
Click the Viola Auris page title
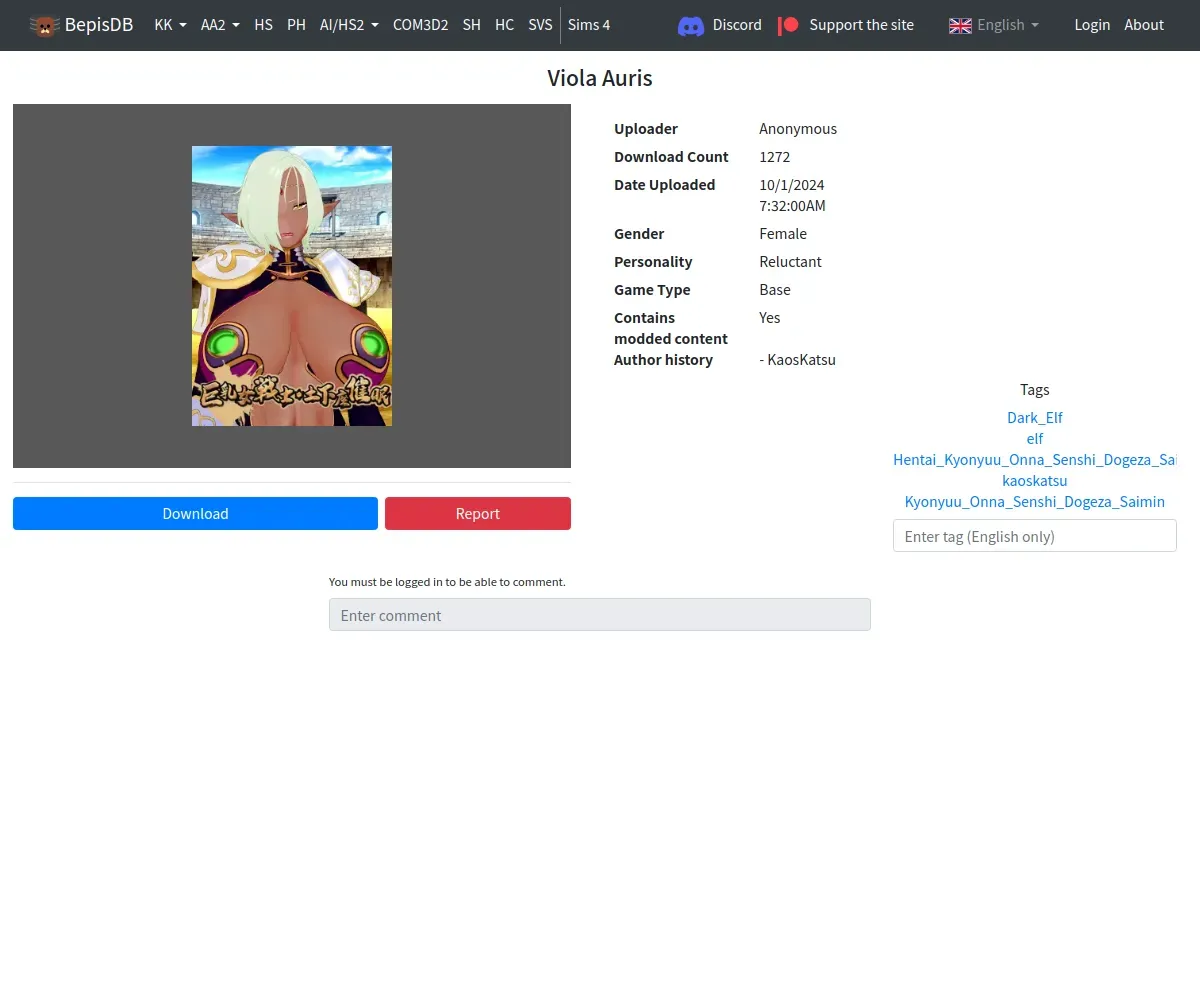pos(600,78)
